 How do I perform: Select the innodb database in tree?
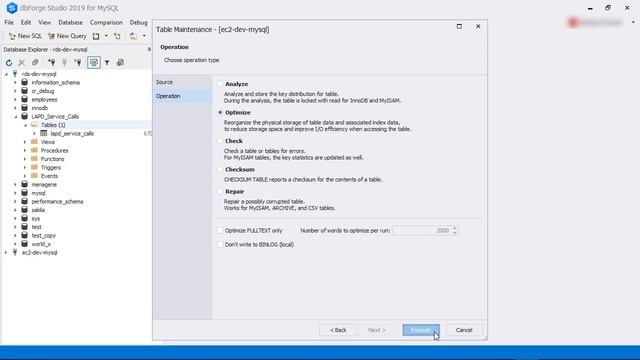pos(40,108)
